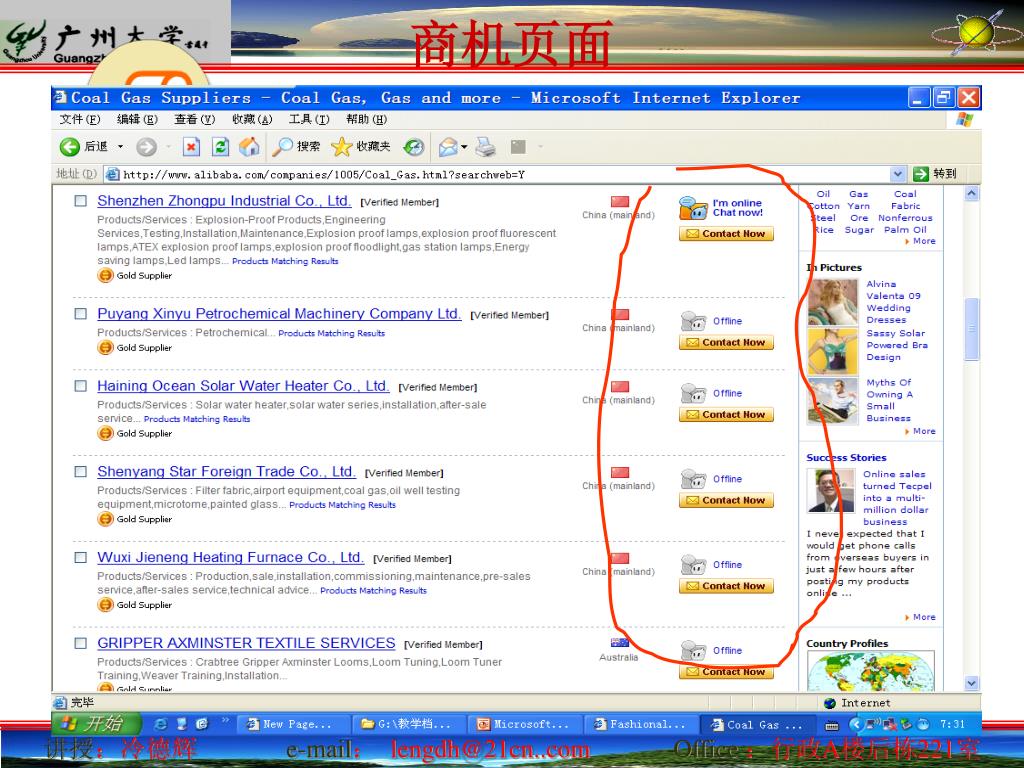The width and height of the screenshot is (1024, 768).
Task: Click the I'm online chat mascot icon
Action: (x=693, y=208)
